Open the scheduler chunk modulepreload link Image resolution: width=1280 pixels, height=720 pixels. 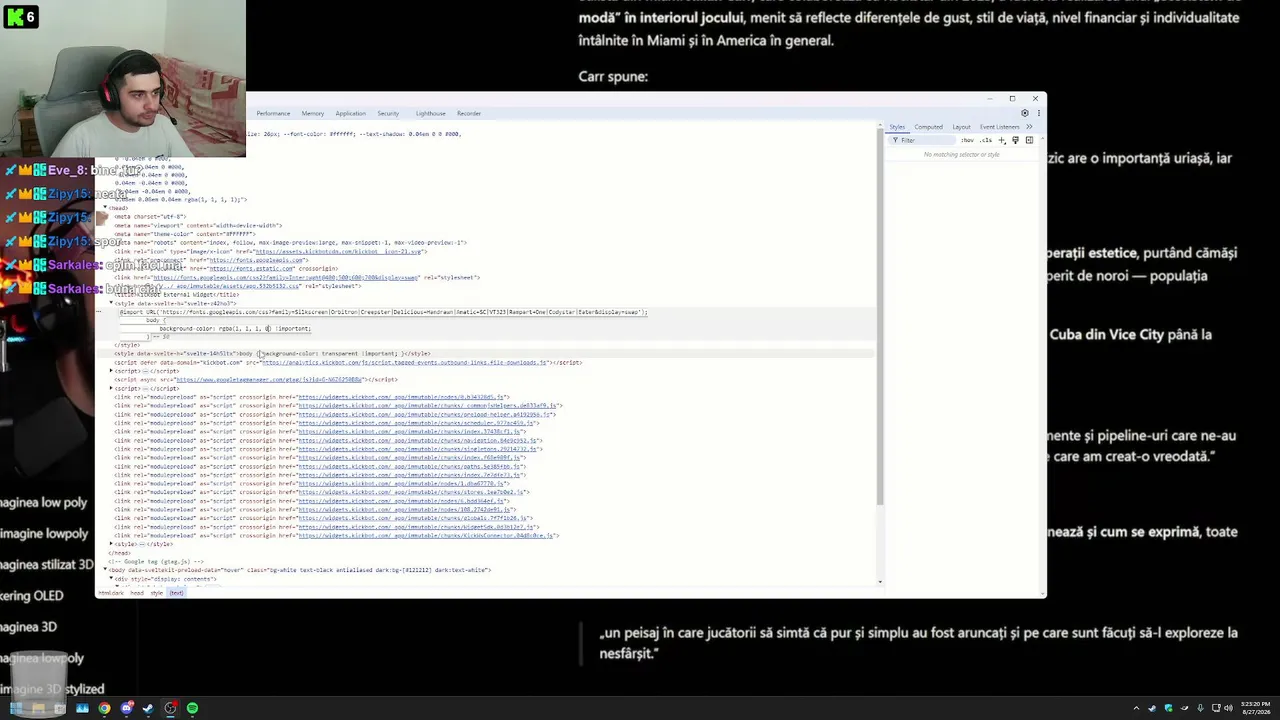point(417,423)
